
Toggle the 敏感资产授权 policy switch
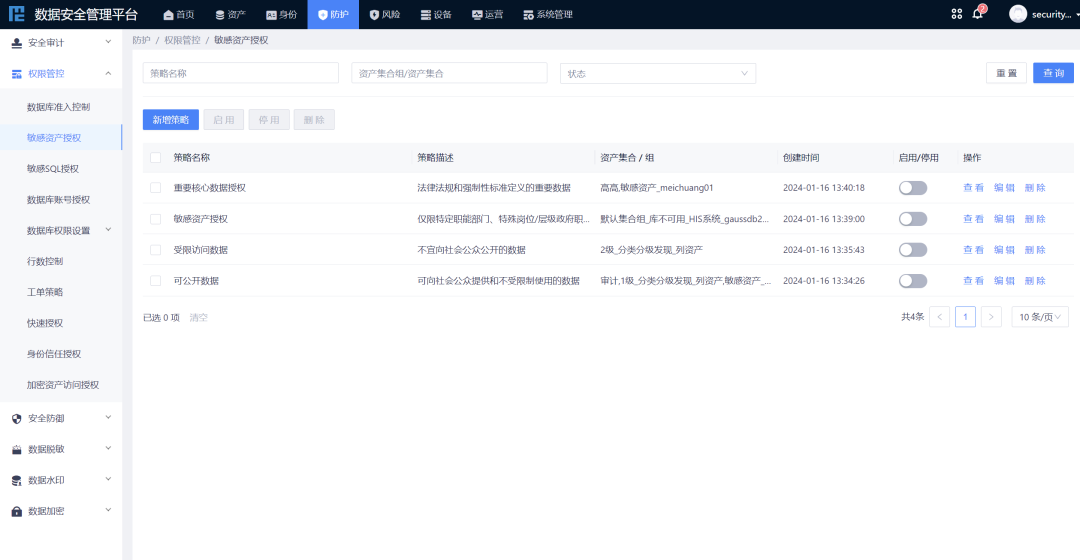(x=912, y=219)
